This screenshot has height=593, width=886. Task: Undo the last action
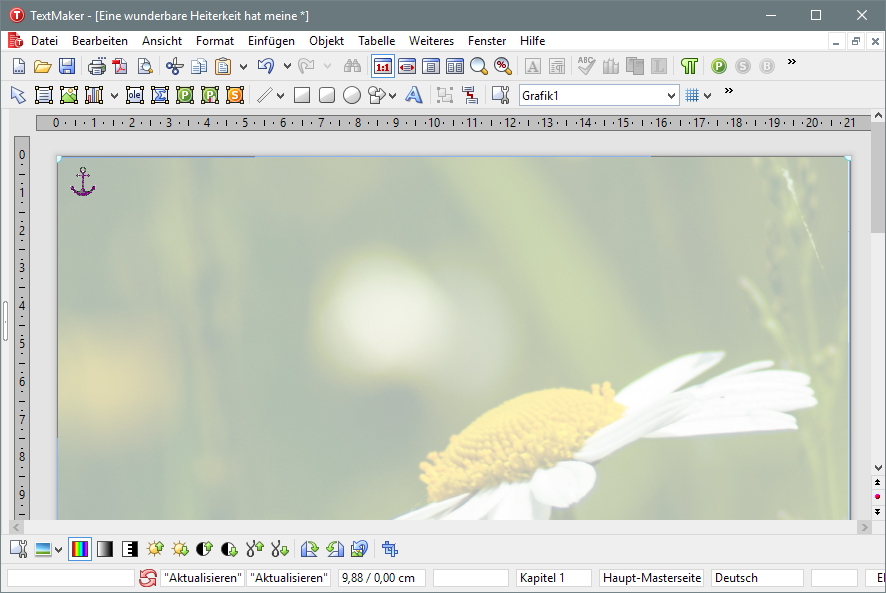click(266, 66)
